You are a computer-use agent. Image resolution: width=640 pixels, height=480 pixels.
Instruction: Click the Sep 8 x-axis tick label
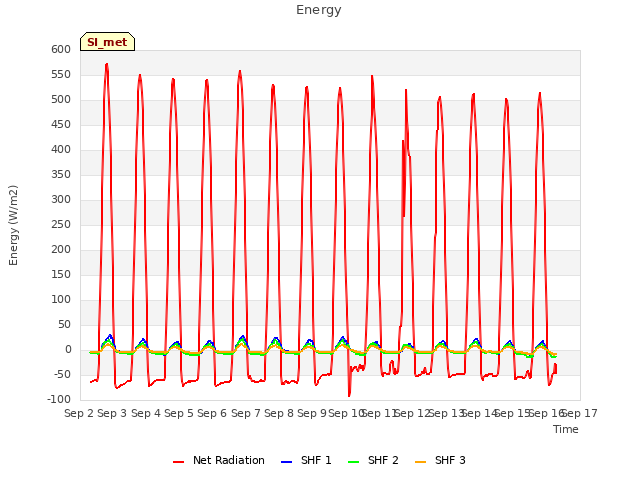279,413
